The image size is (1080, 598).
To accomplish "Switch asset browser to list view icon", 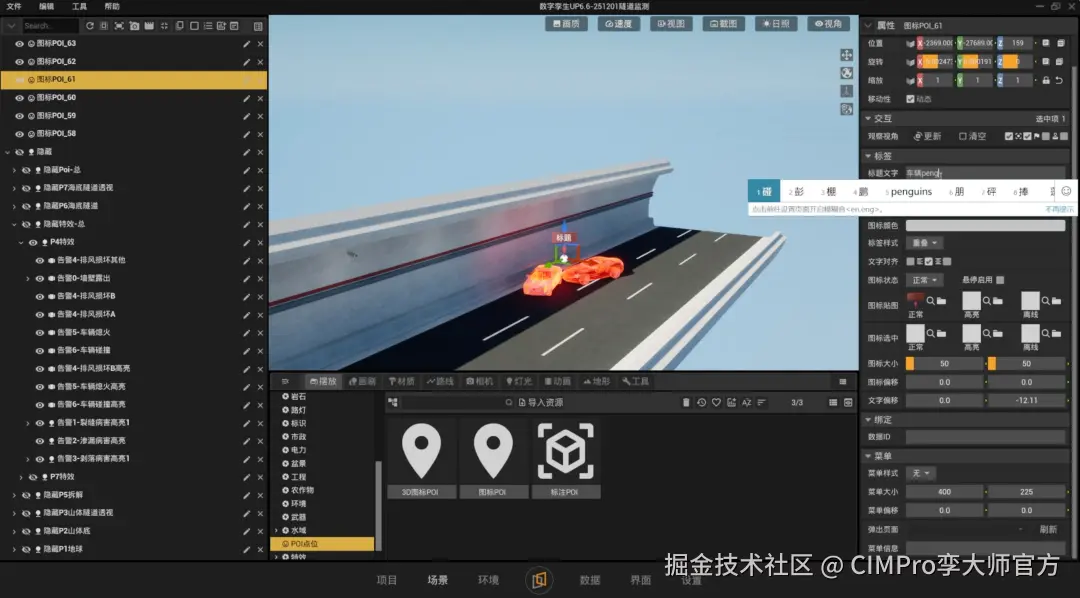I will 833,402.
